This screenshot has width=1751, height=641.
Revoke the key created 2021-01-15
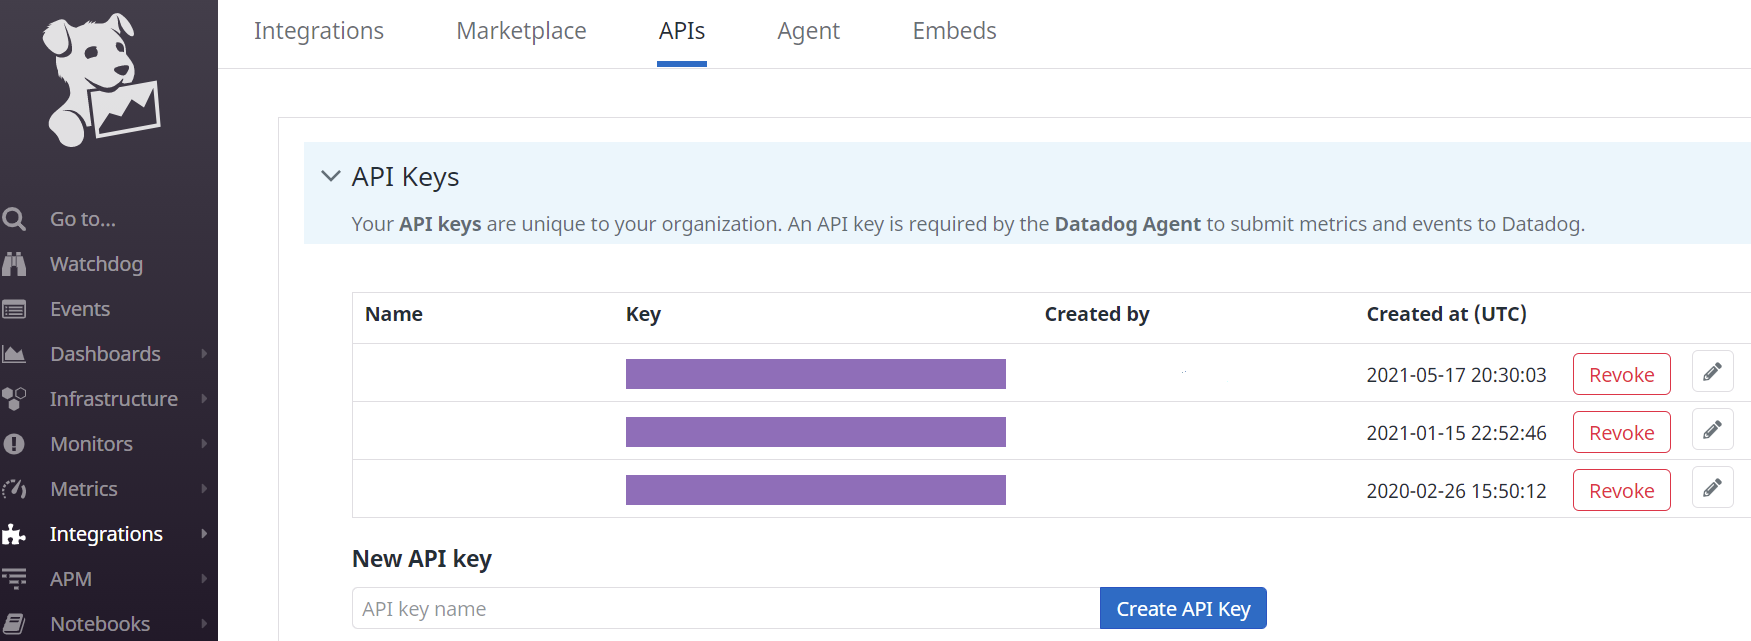[1621, 432]
